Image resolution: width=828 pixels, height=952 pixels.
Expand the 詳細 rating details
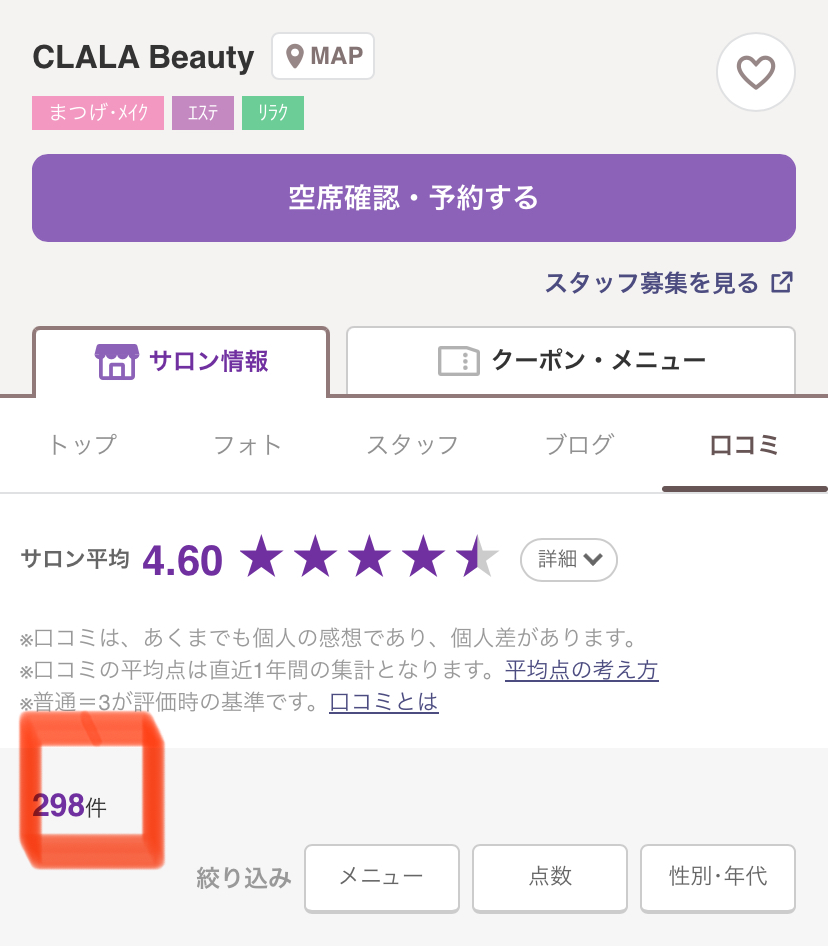click(569, 559)
